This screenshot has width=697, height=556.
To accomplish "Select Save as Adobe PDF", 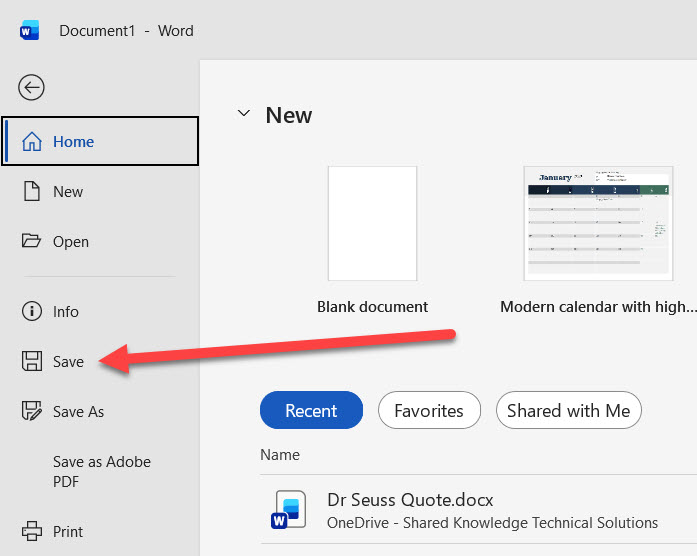I will tap(100, 472).
